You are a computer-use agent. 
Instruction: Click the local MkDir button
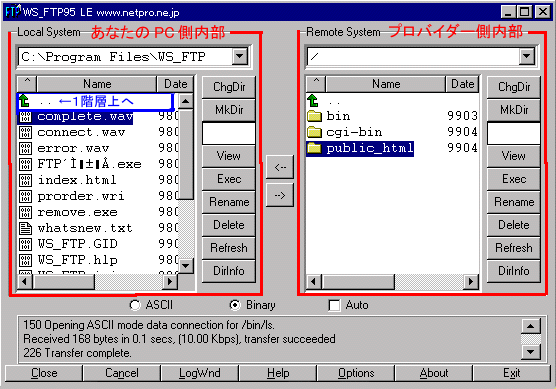229,110
